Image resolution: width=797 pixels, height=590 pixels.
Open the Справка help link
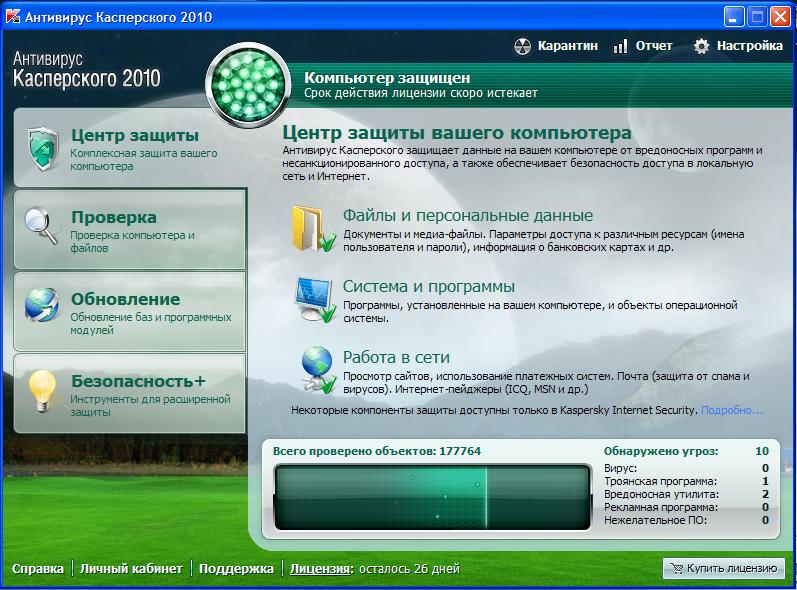coord(38,568)
